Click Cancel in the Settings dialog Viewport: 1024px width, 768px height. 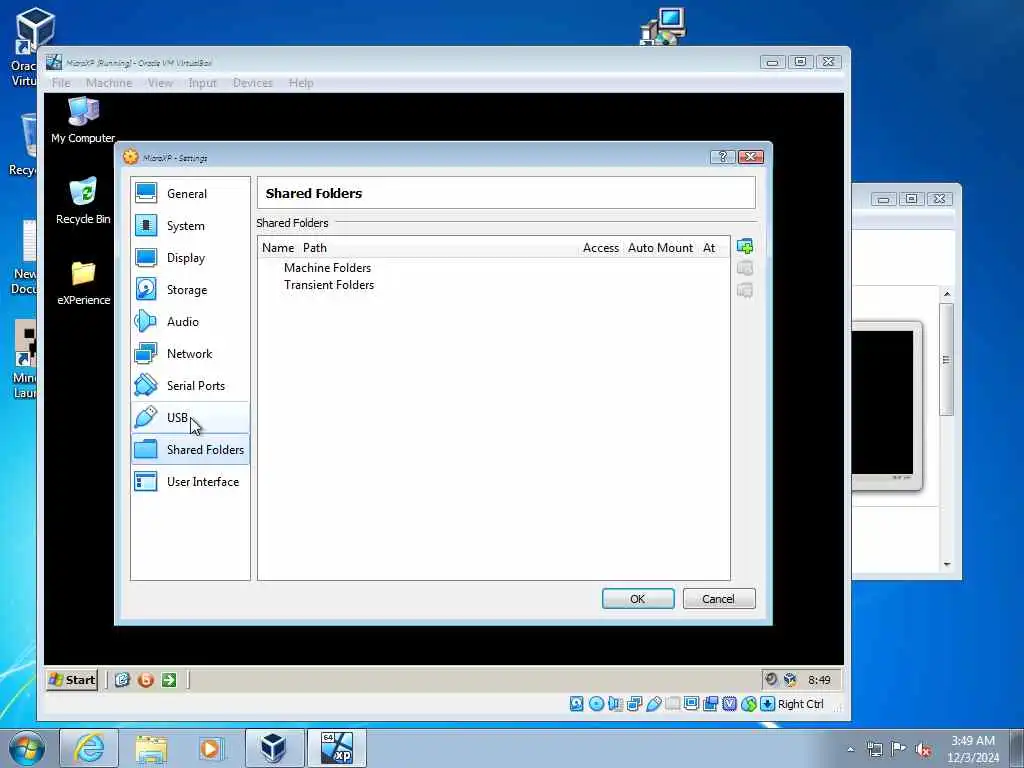pyautogui.click(x=719, y=599)
